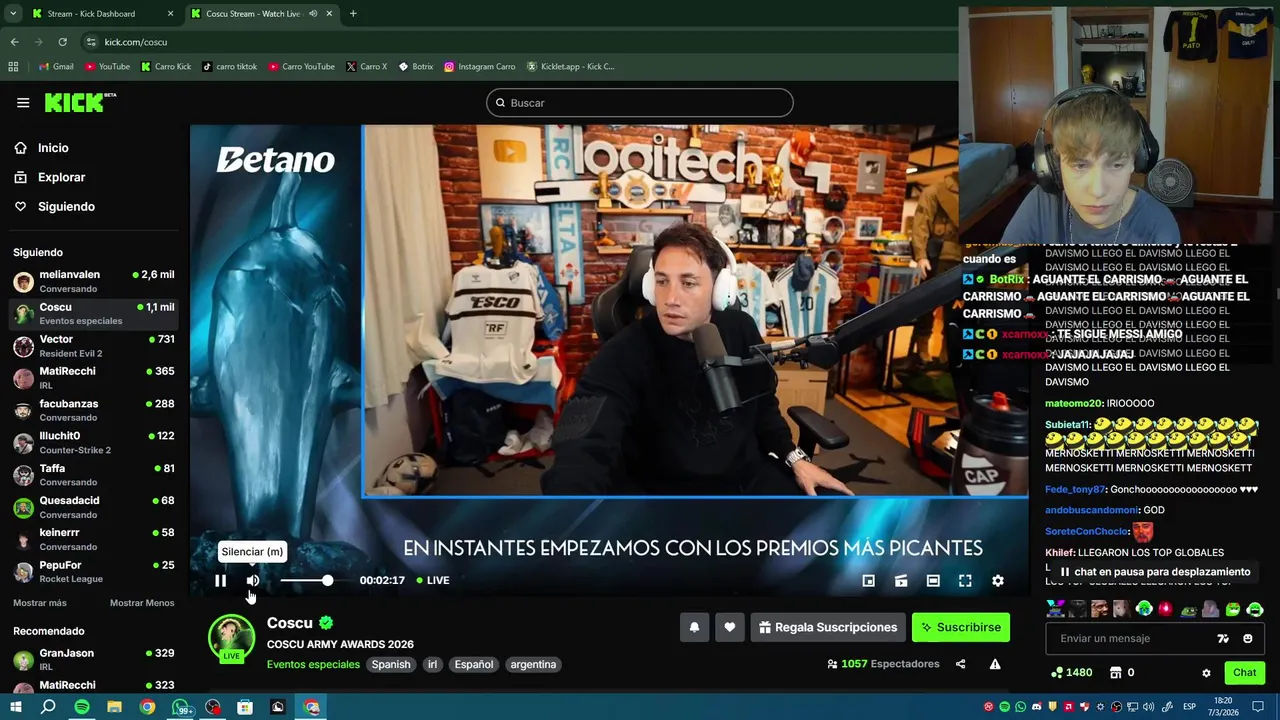Go to the Kick logo home

[x=80, y=102]
